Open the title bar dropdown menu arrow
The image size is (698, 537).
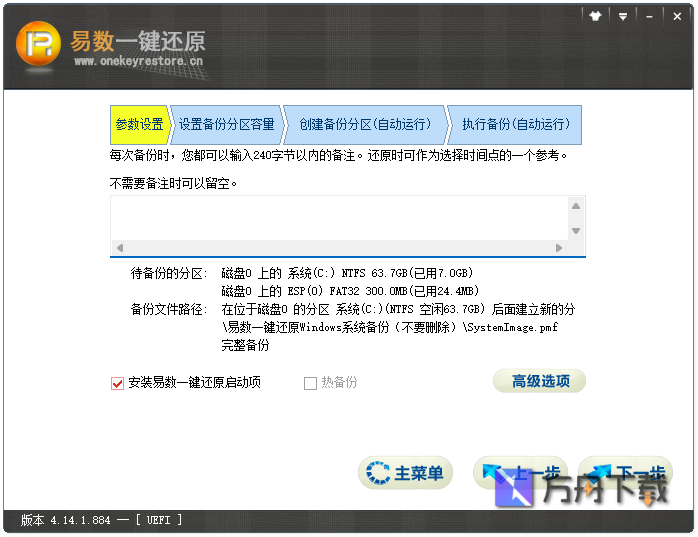pos(623,16)
